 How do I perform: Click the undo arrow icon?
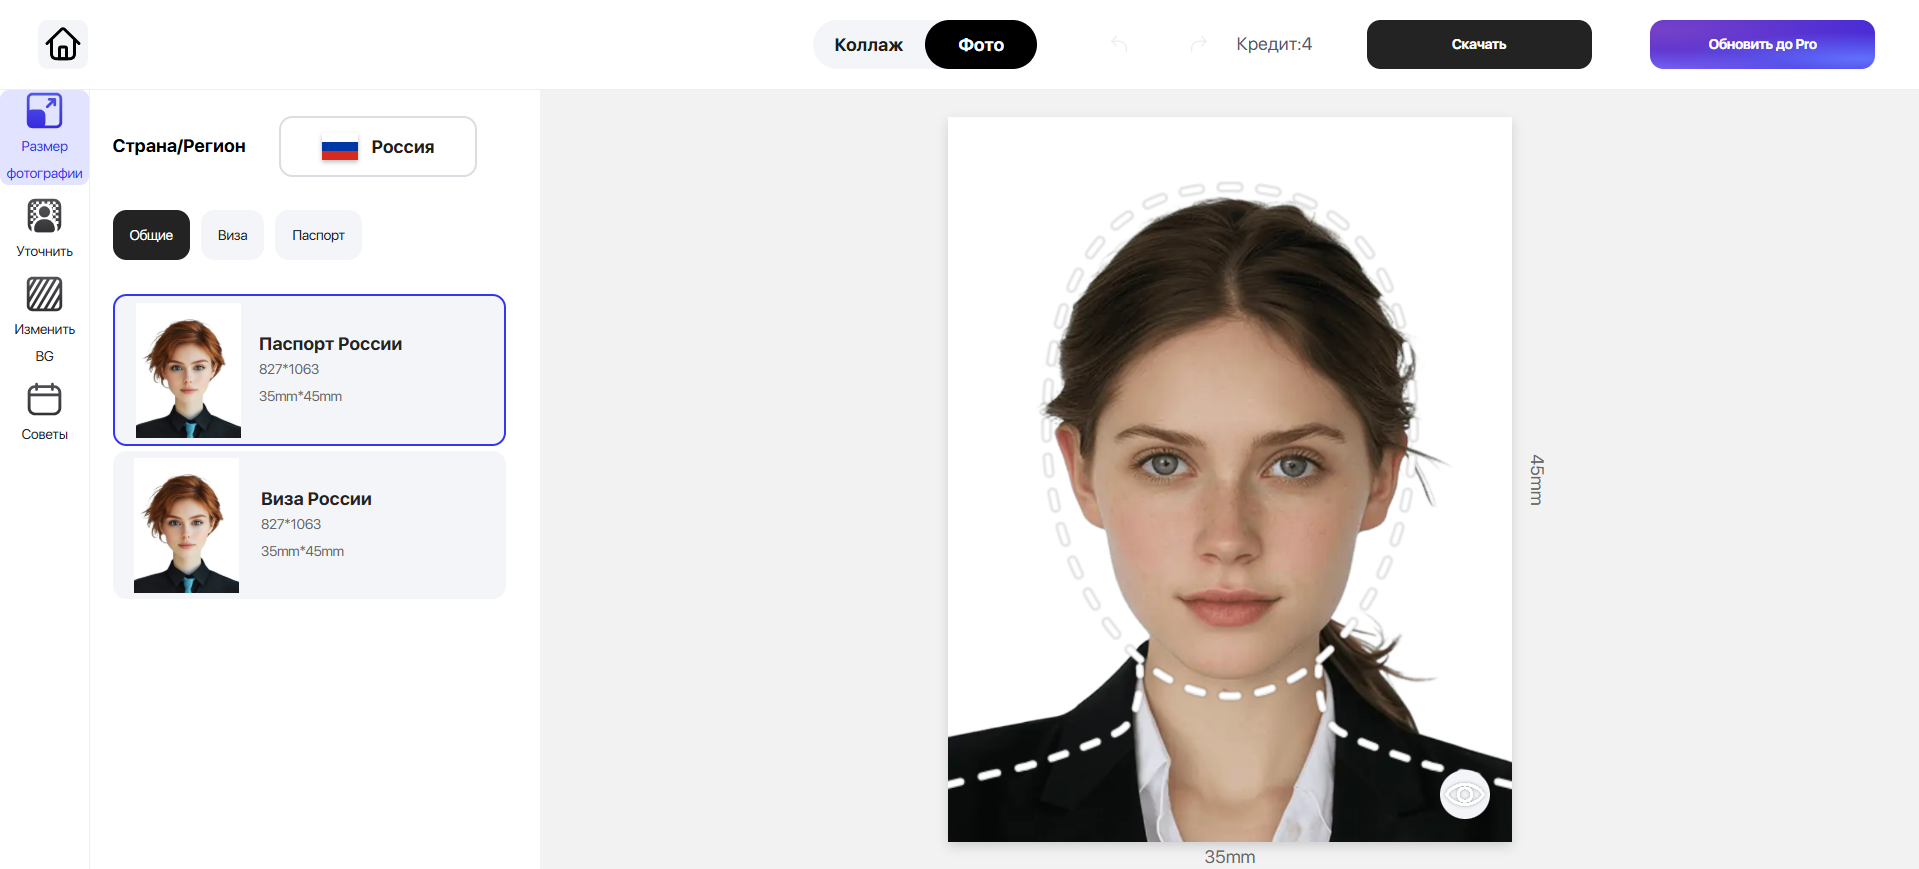pyautogui.click(x=1119, y=44)
